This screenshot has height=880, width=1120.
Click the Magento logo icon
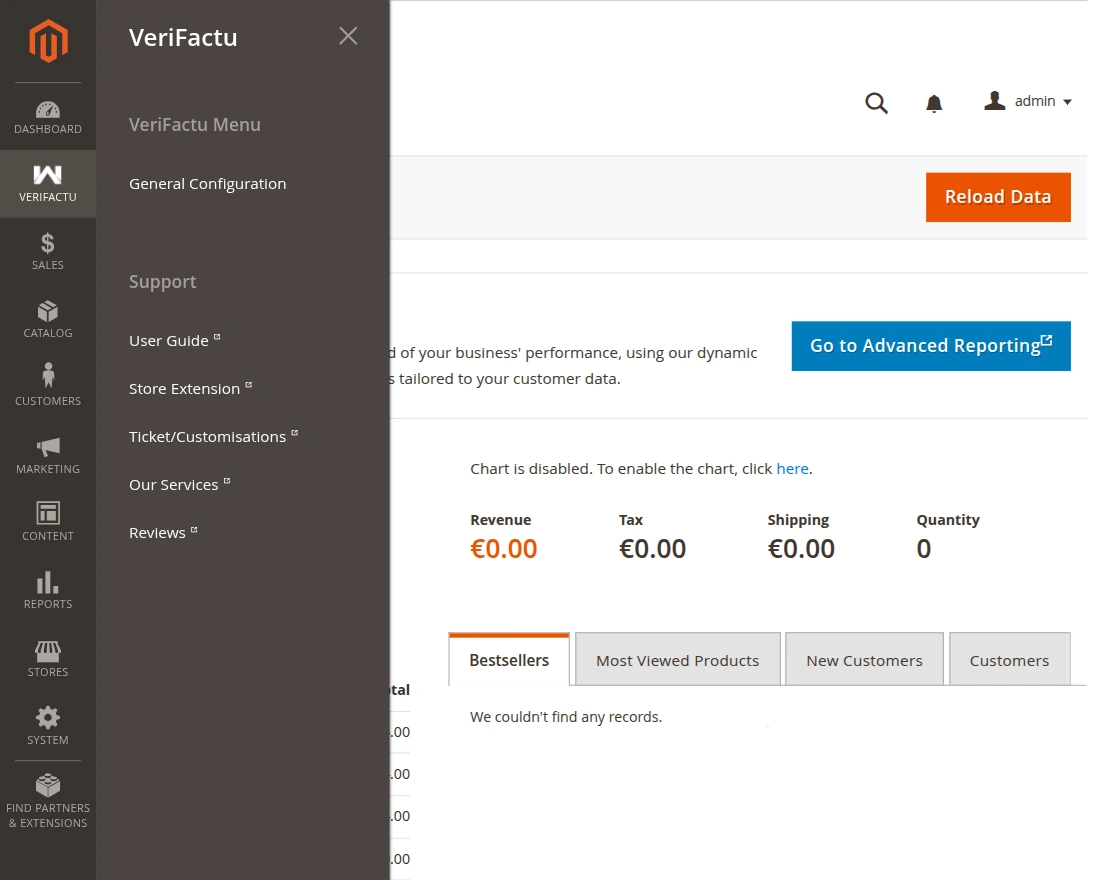[x=47, y=40]
